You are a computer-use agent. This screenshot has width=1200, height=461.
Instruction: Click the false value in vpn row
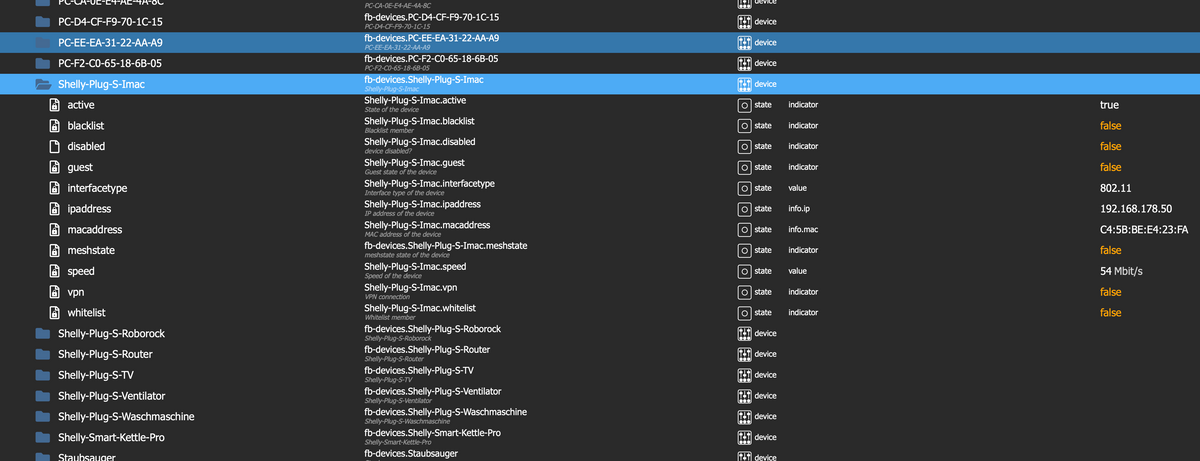tap(1110, 292)
